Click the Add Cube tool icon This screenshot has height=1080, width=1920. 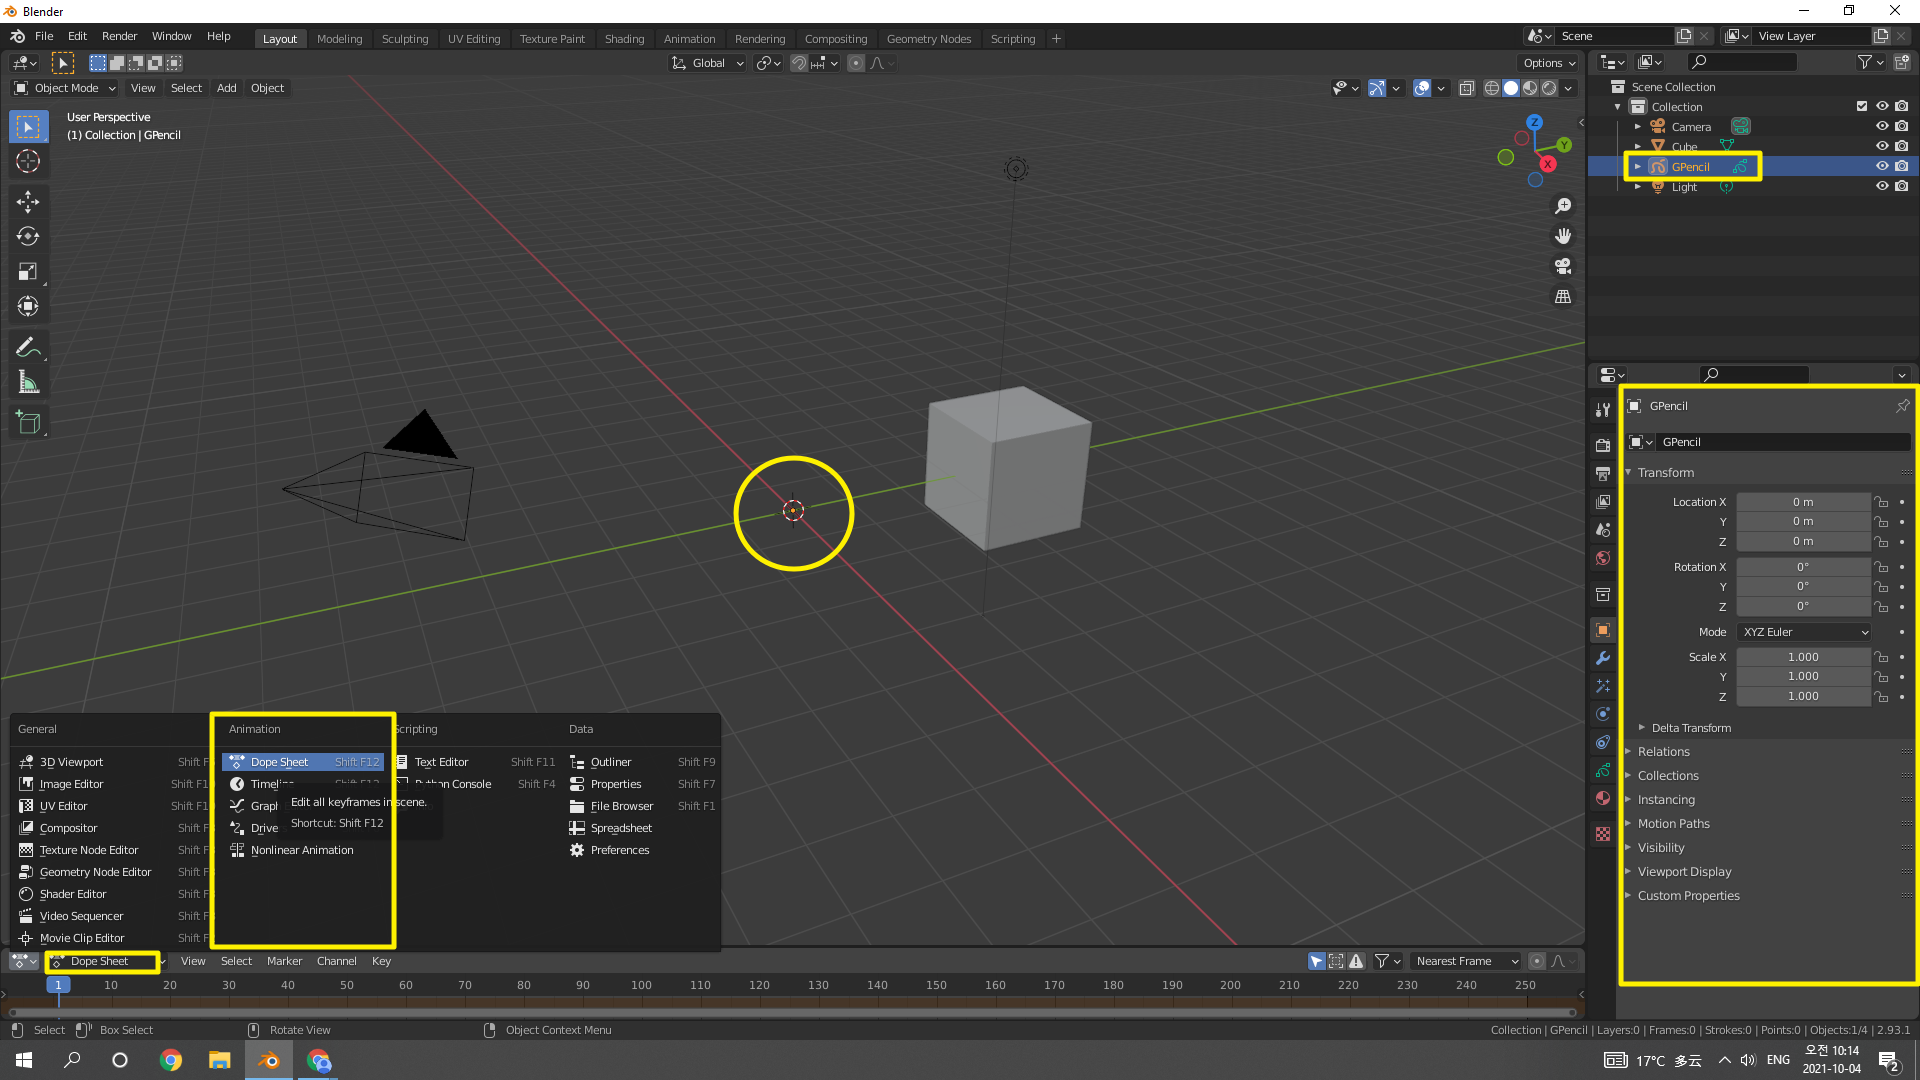pos(28,423)
